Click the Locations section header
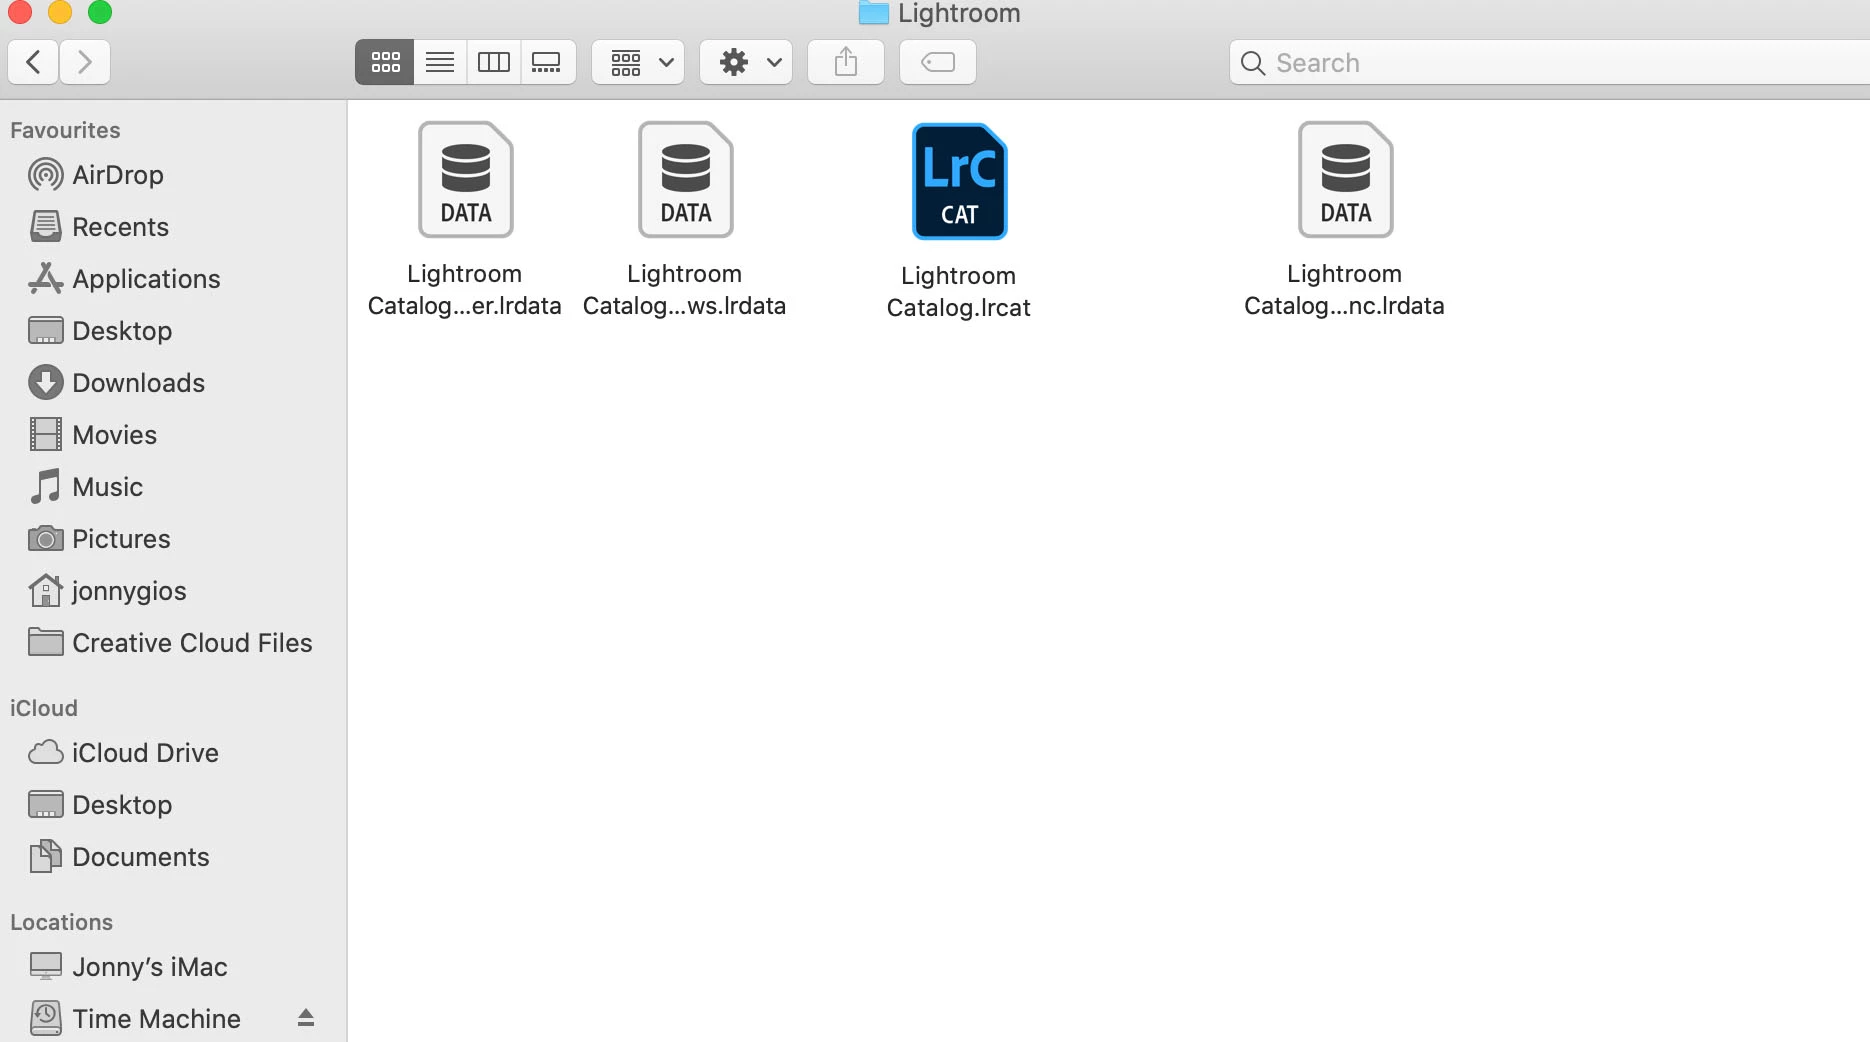This screenshot has height=1042, width=1870. pos(62,922)
